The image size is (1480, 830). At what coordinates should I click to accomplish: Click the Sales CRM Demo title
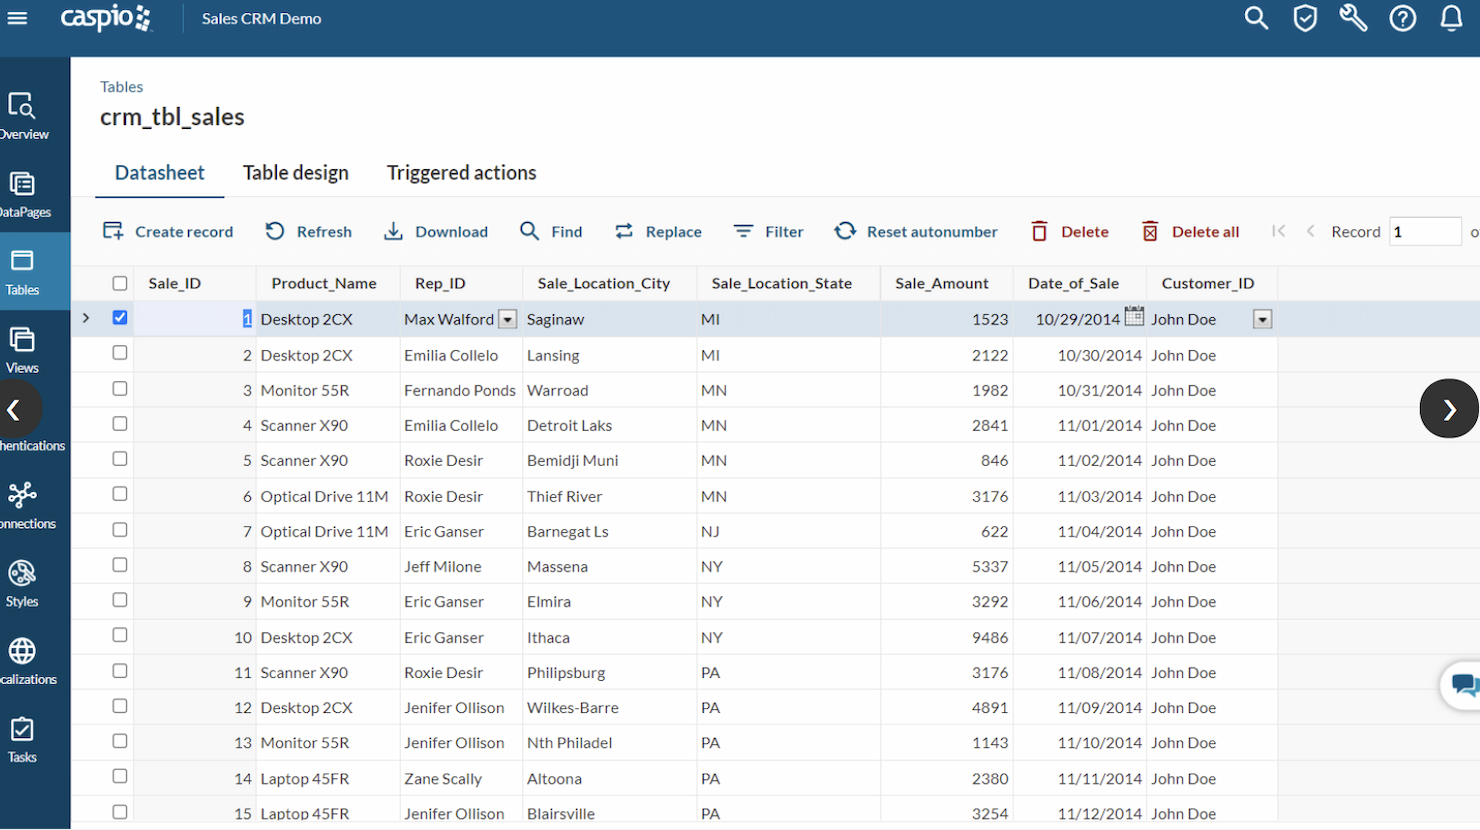tap(261, 18)
